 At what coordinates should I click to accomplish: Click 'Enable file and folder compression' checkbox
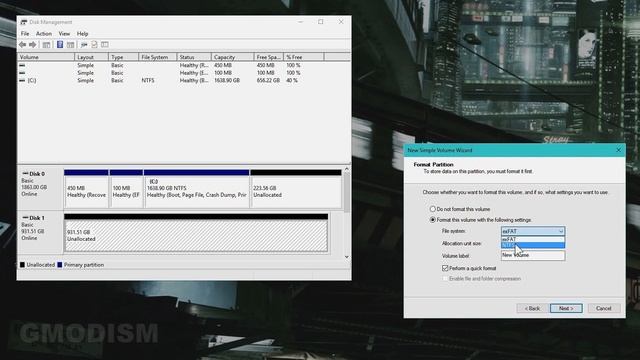(445, 279)
